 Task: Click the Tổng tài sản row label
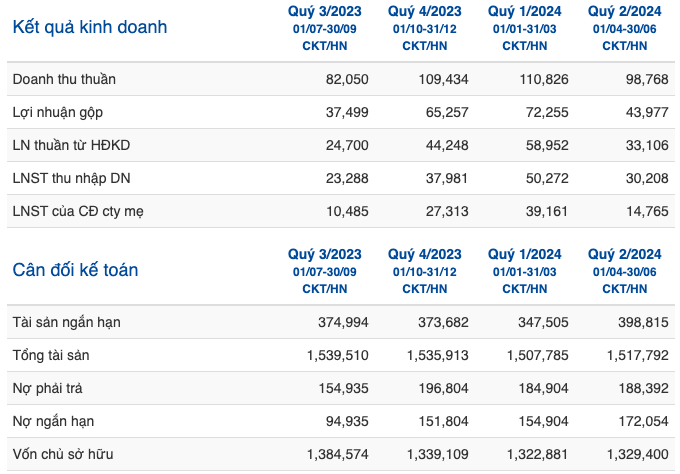click(x=51, y=355)
